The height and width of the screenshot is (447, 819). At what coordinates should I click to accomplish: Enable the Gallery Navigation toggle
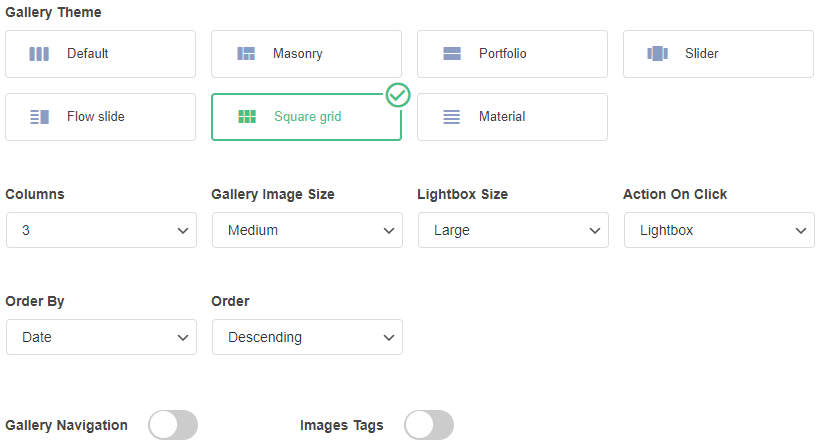(x=173, y=425)
